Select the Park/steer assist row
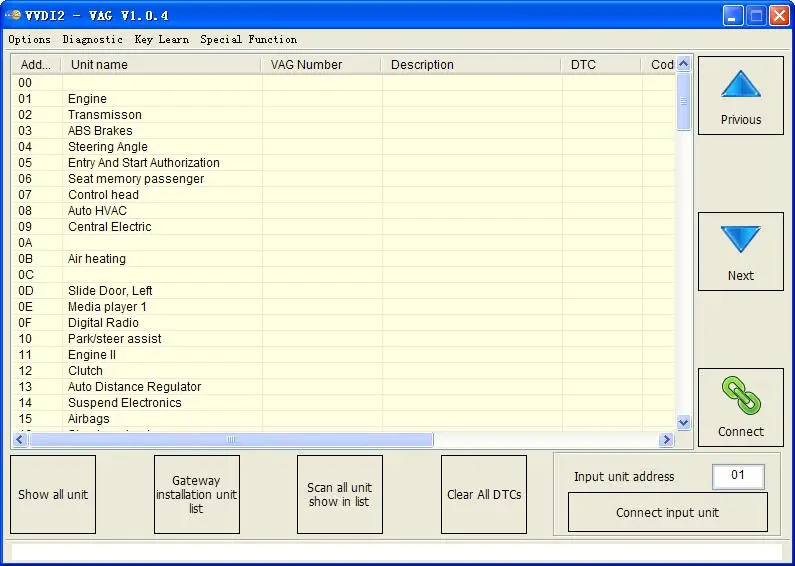Image resolution: width=795 pixels, height=566 pixels. pos(344,339)
